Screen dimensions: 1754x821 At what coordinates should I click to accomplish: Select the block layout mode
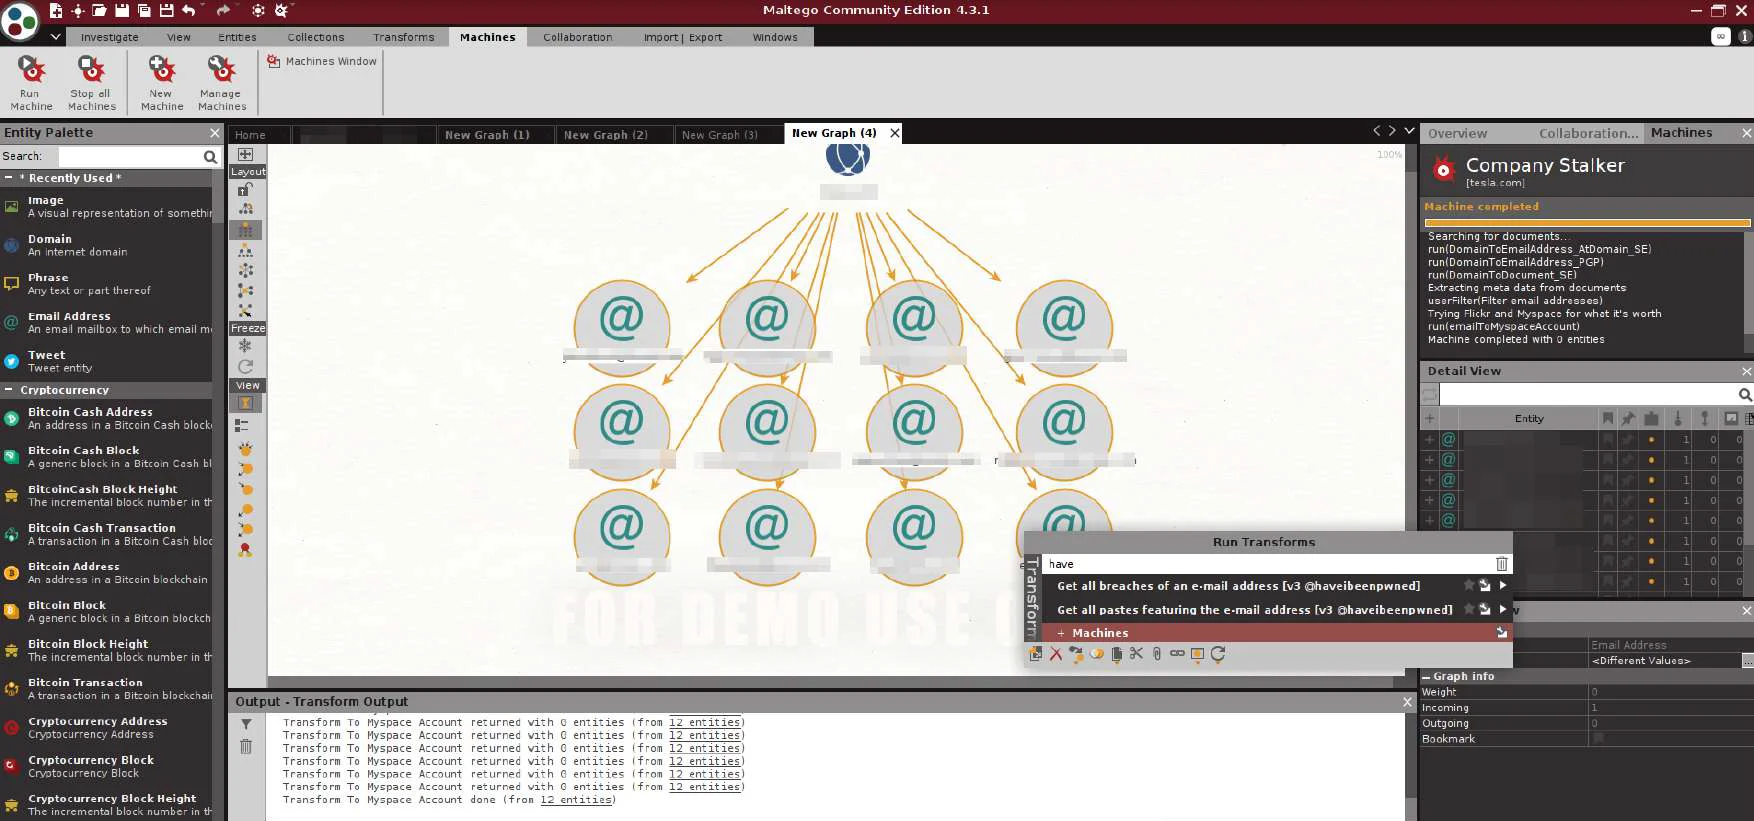tap(245, 230)
